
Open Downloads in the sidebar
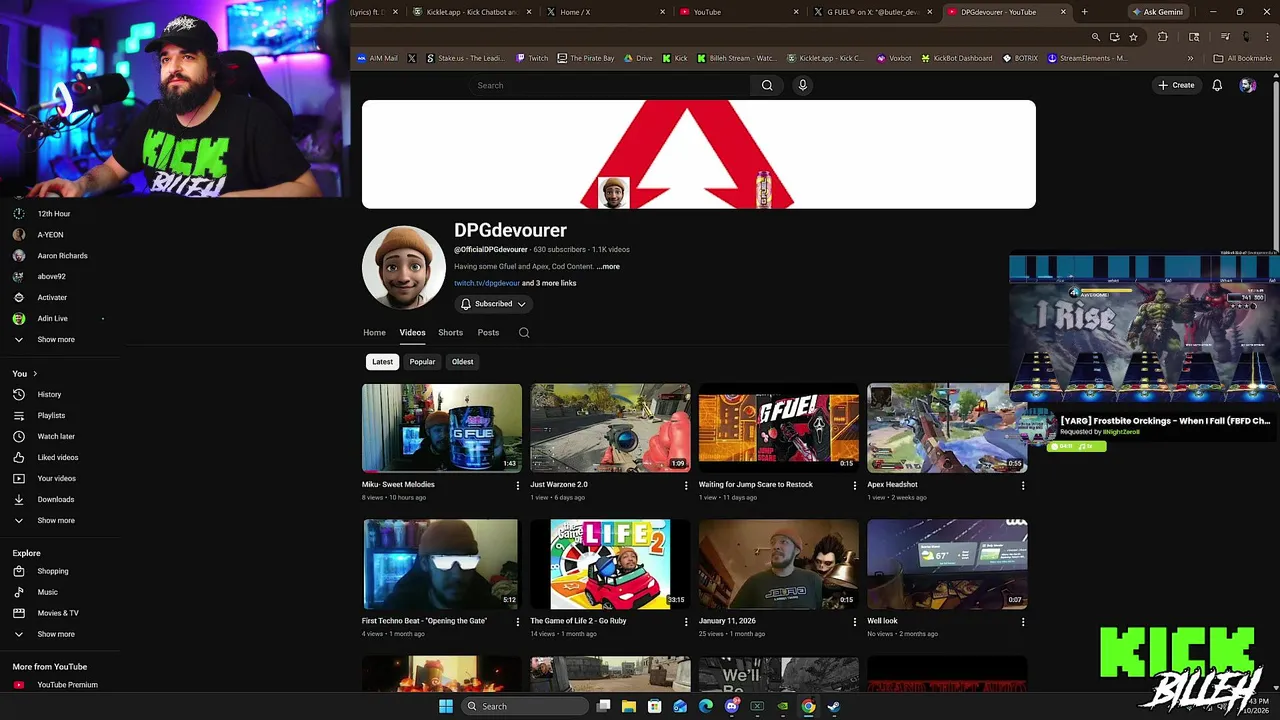55,500
